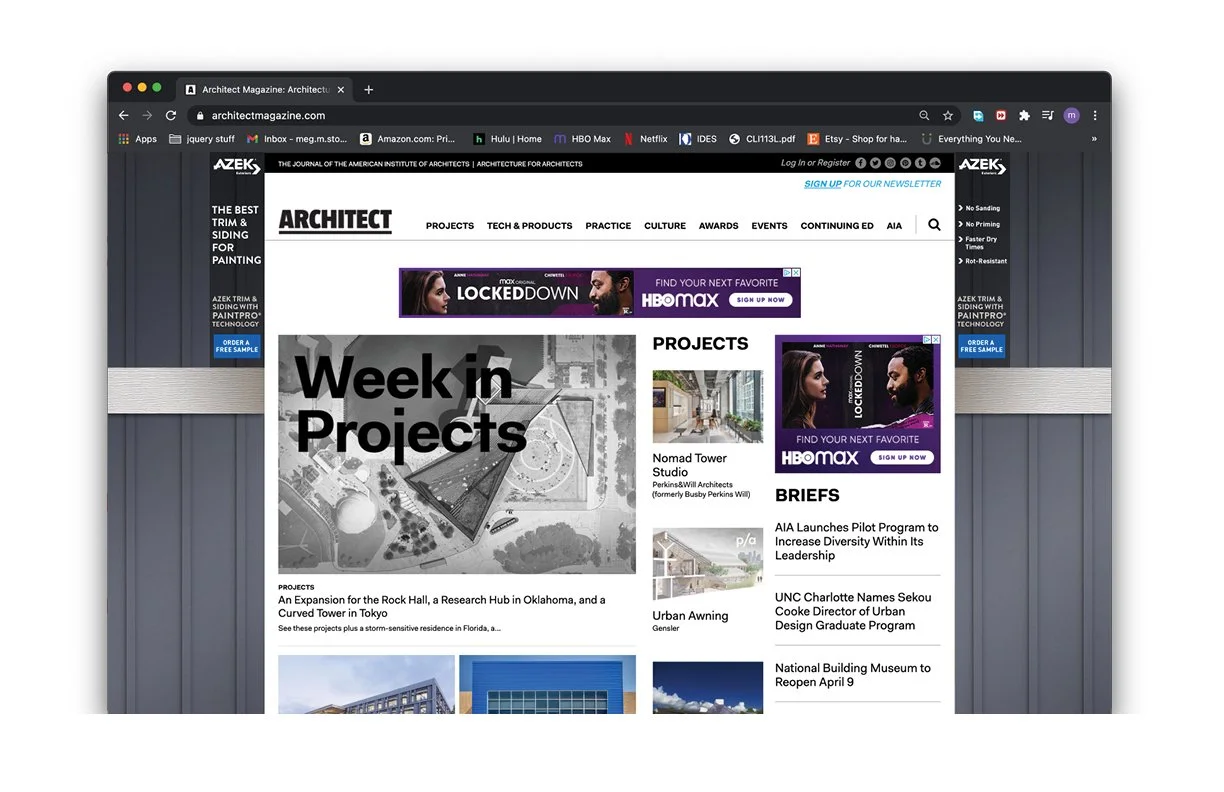
Task: Open the Amazon.com bookmark
Action: pos(408,139)
